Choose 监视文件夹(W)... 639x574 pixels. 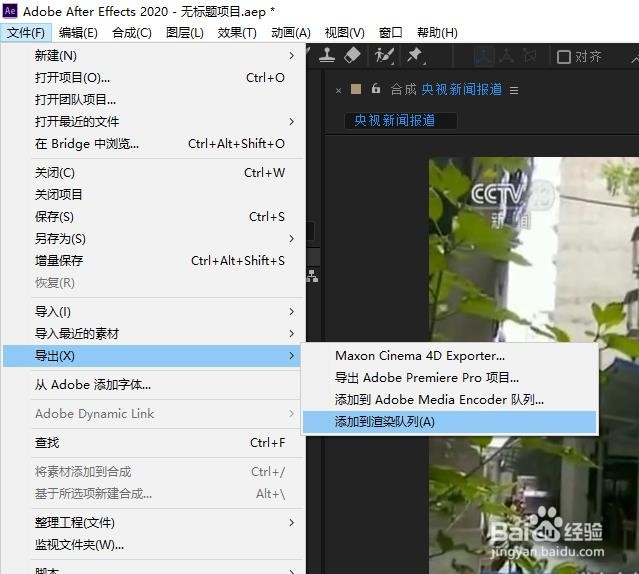[154, 545]
